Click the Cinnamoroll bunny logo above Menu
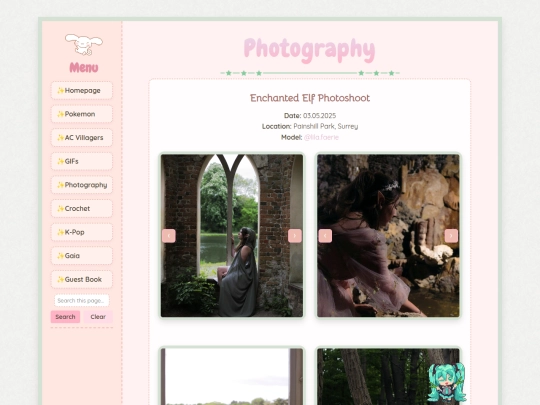Screen dimensions: 540x405 (84, 44)
